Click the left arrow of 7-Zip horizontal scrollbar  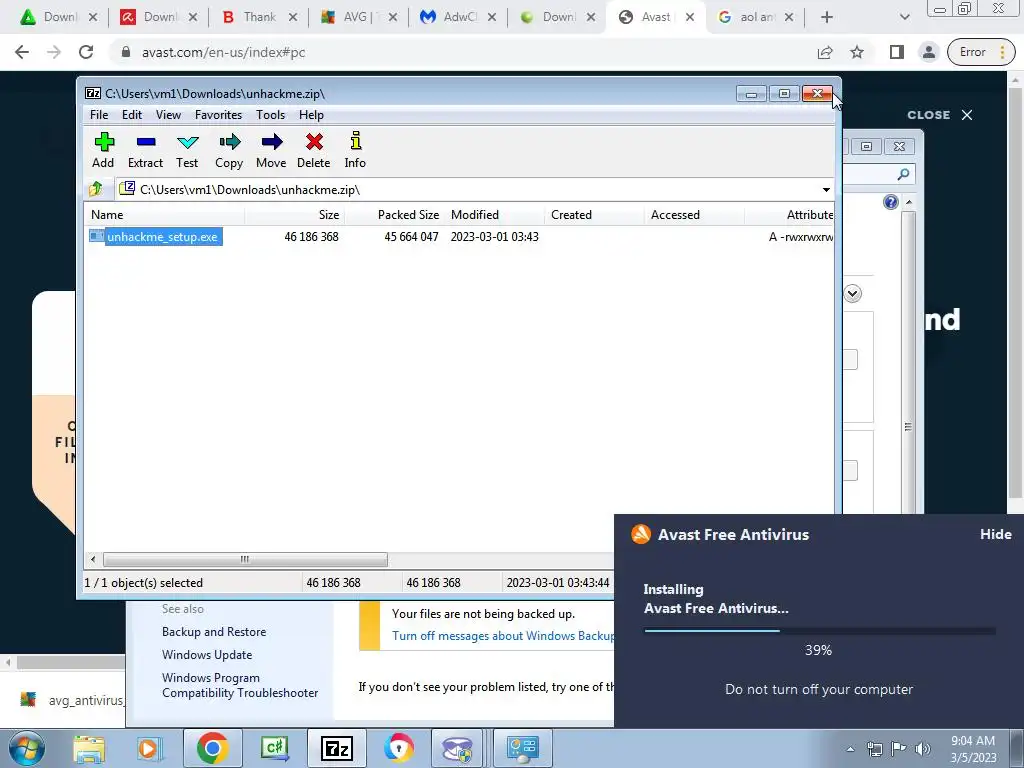[93, 560]
